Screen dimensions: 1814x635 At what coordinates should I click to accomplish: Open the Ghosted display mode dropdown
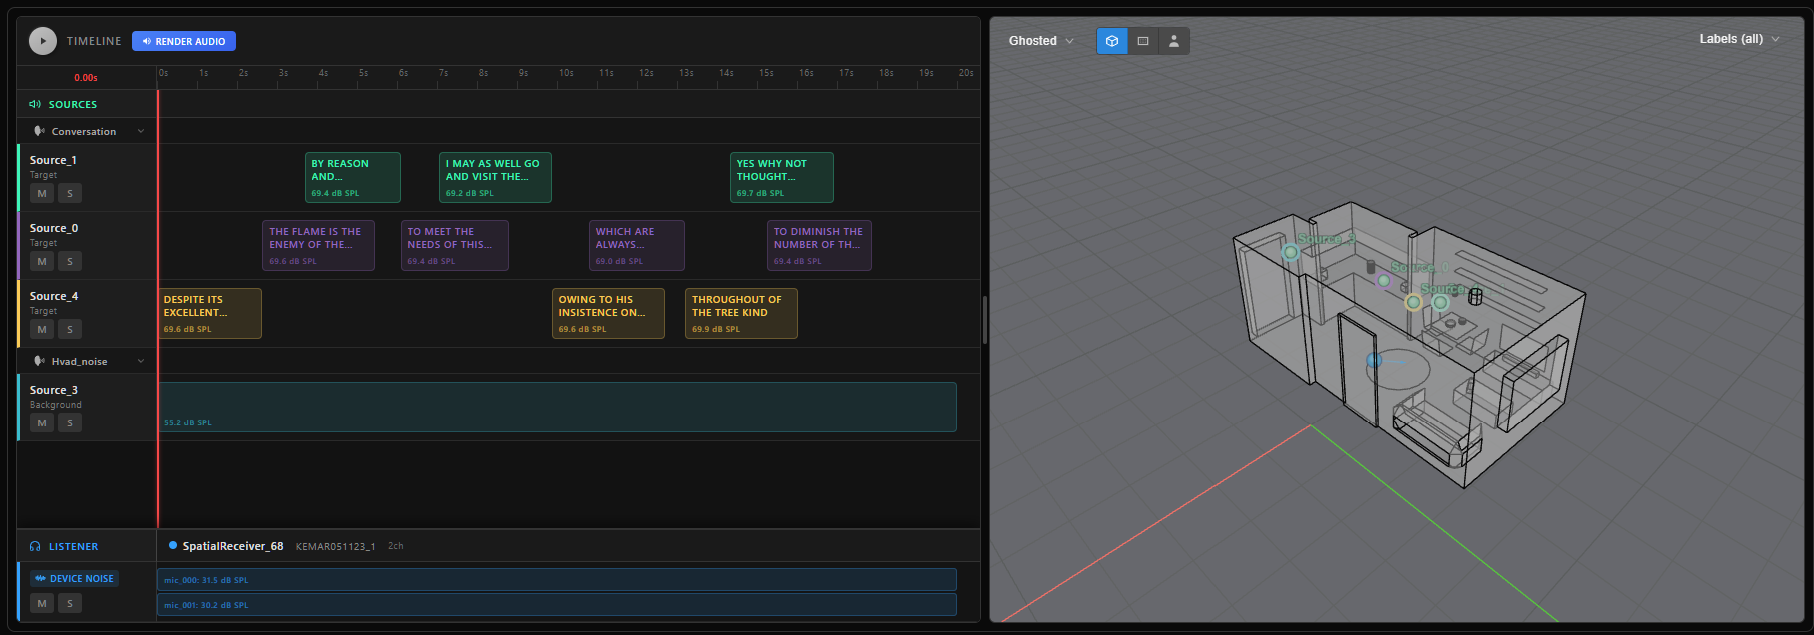click(x=1041, y=41)
